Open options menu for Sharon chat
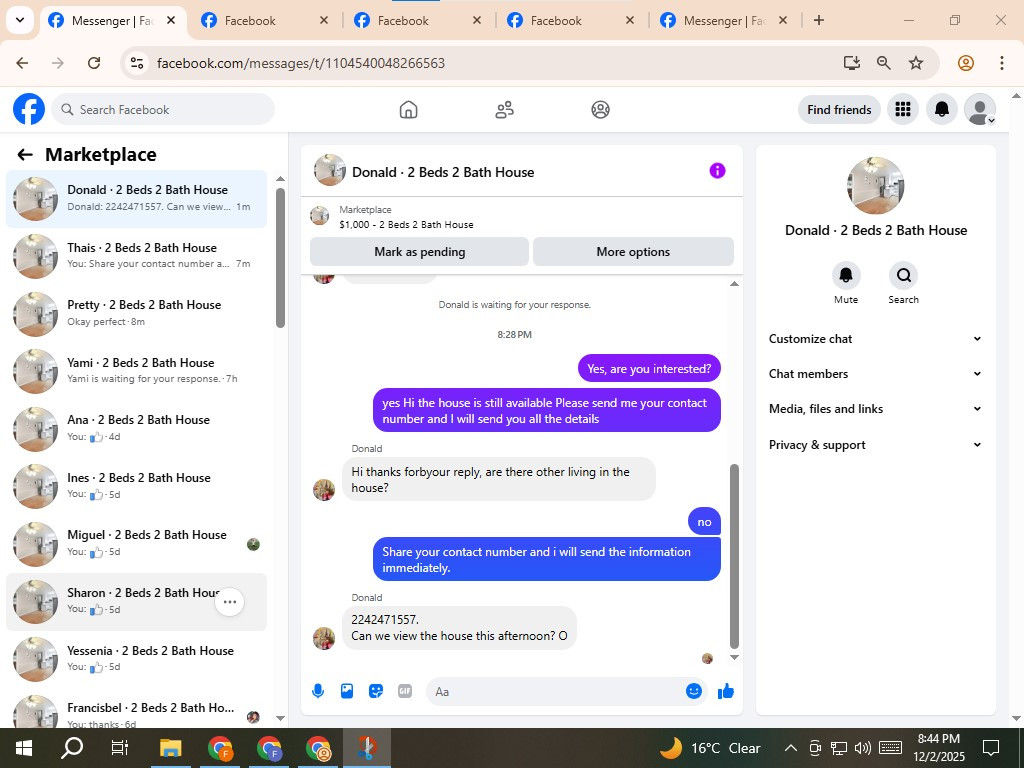 tap(229, 602)
